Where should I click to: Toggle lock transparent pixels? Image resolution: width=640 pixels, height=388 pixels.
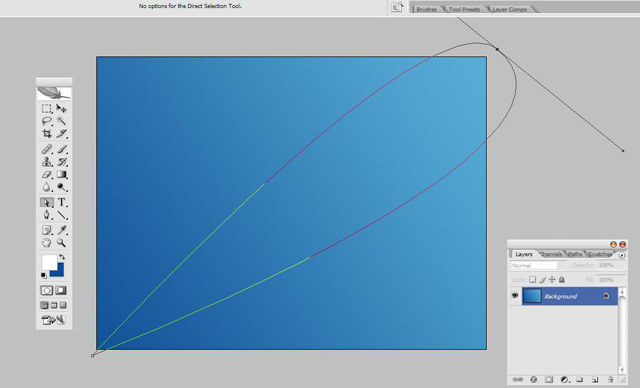532,279
